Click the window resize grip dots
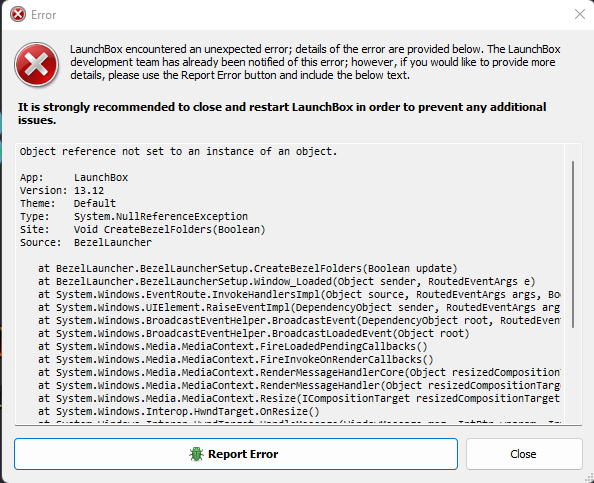The height and width of the screenshot is (483, 594). [589, 478]
